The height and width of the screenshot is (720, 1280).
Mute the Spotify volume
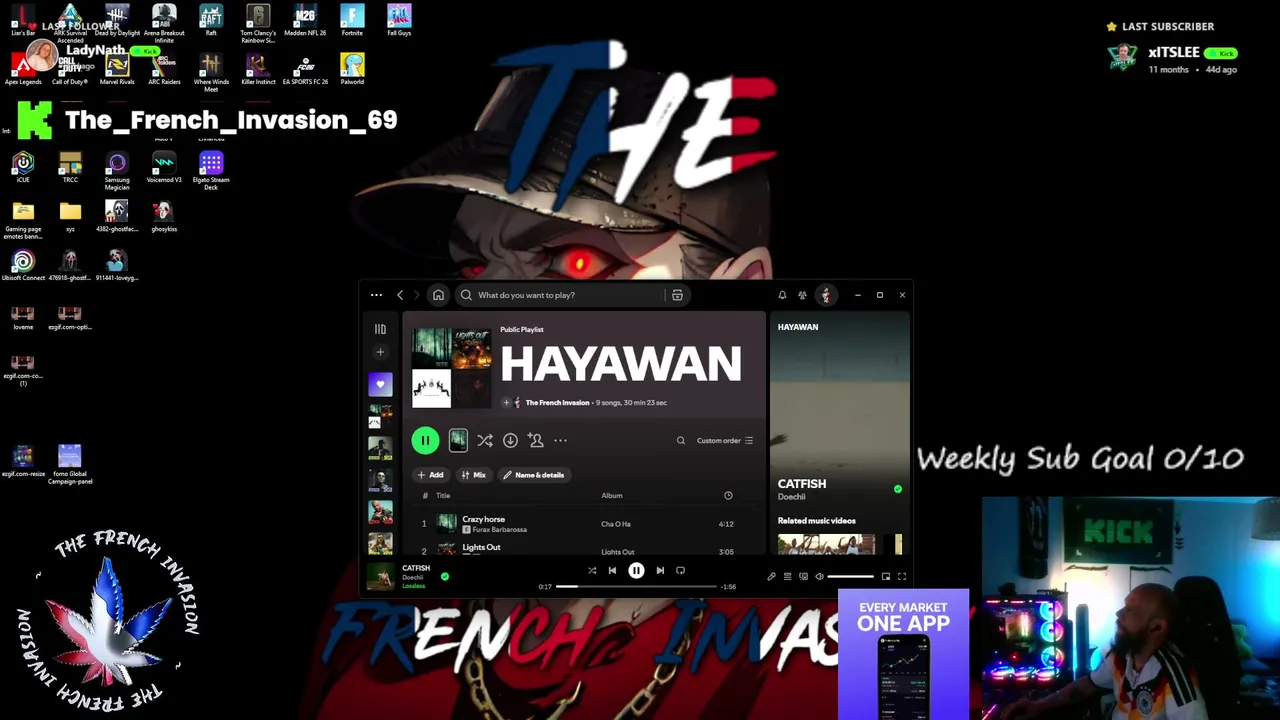[819, 576]
